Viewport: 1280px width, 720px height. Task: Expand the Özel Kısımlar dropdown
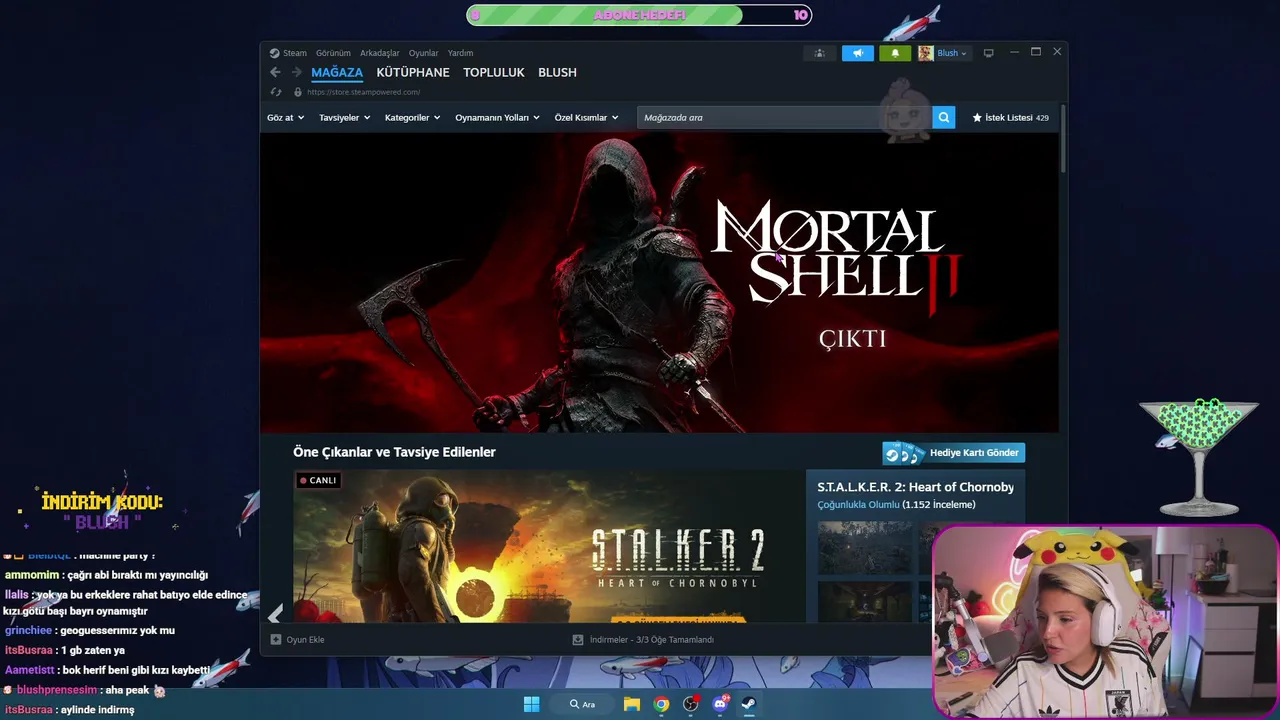586,118
